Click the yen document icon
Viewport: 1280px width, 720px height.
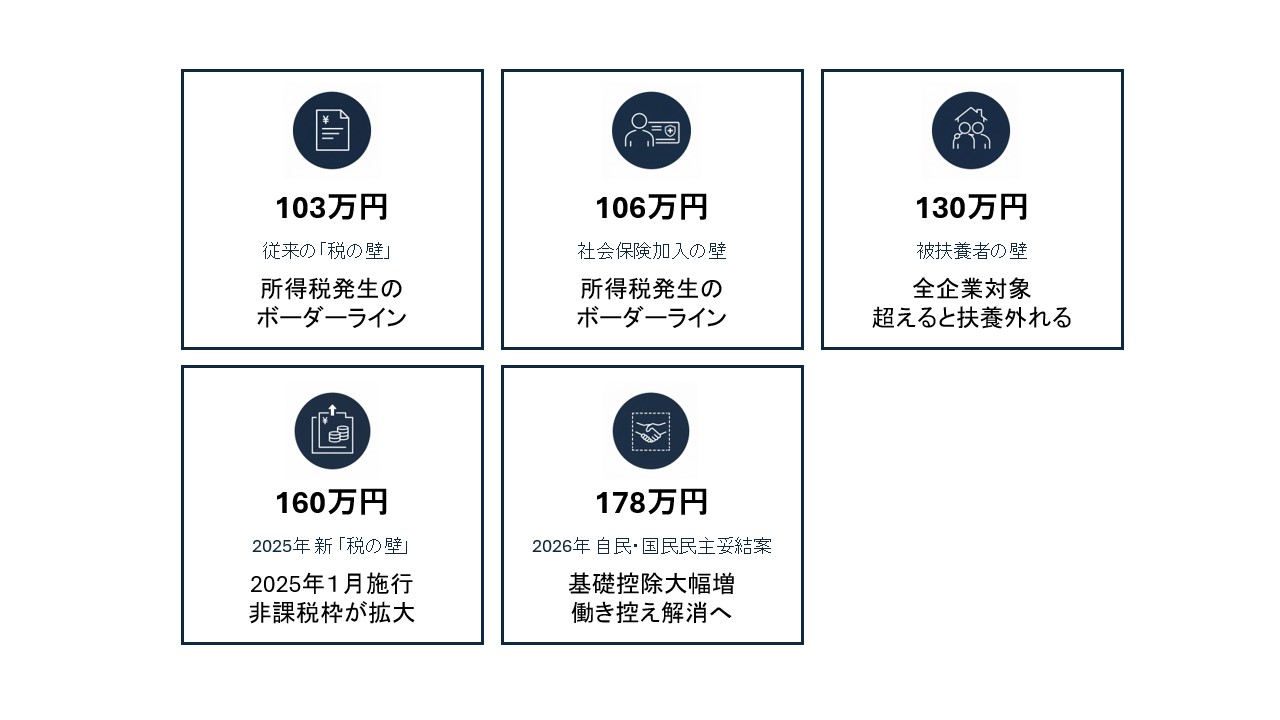[332, 131]
